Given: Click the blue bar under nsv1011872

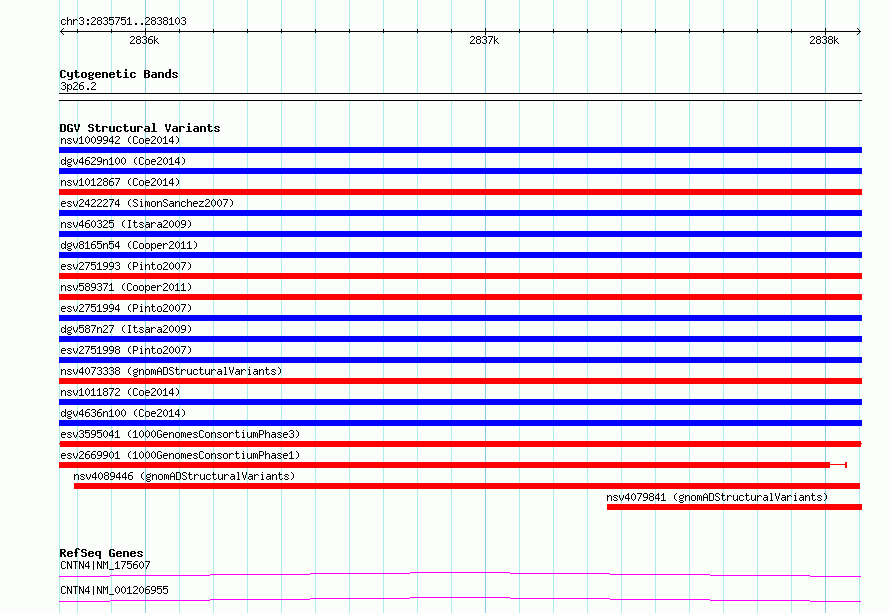Looking at the screenshot, I should (x=460, y=402).
